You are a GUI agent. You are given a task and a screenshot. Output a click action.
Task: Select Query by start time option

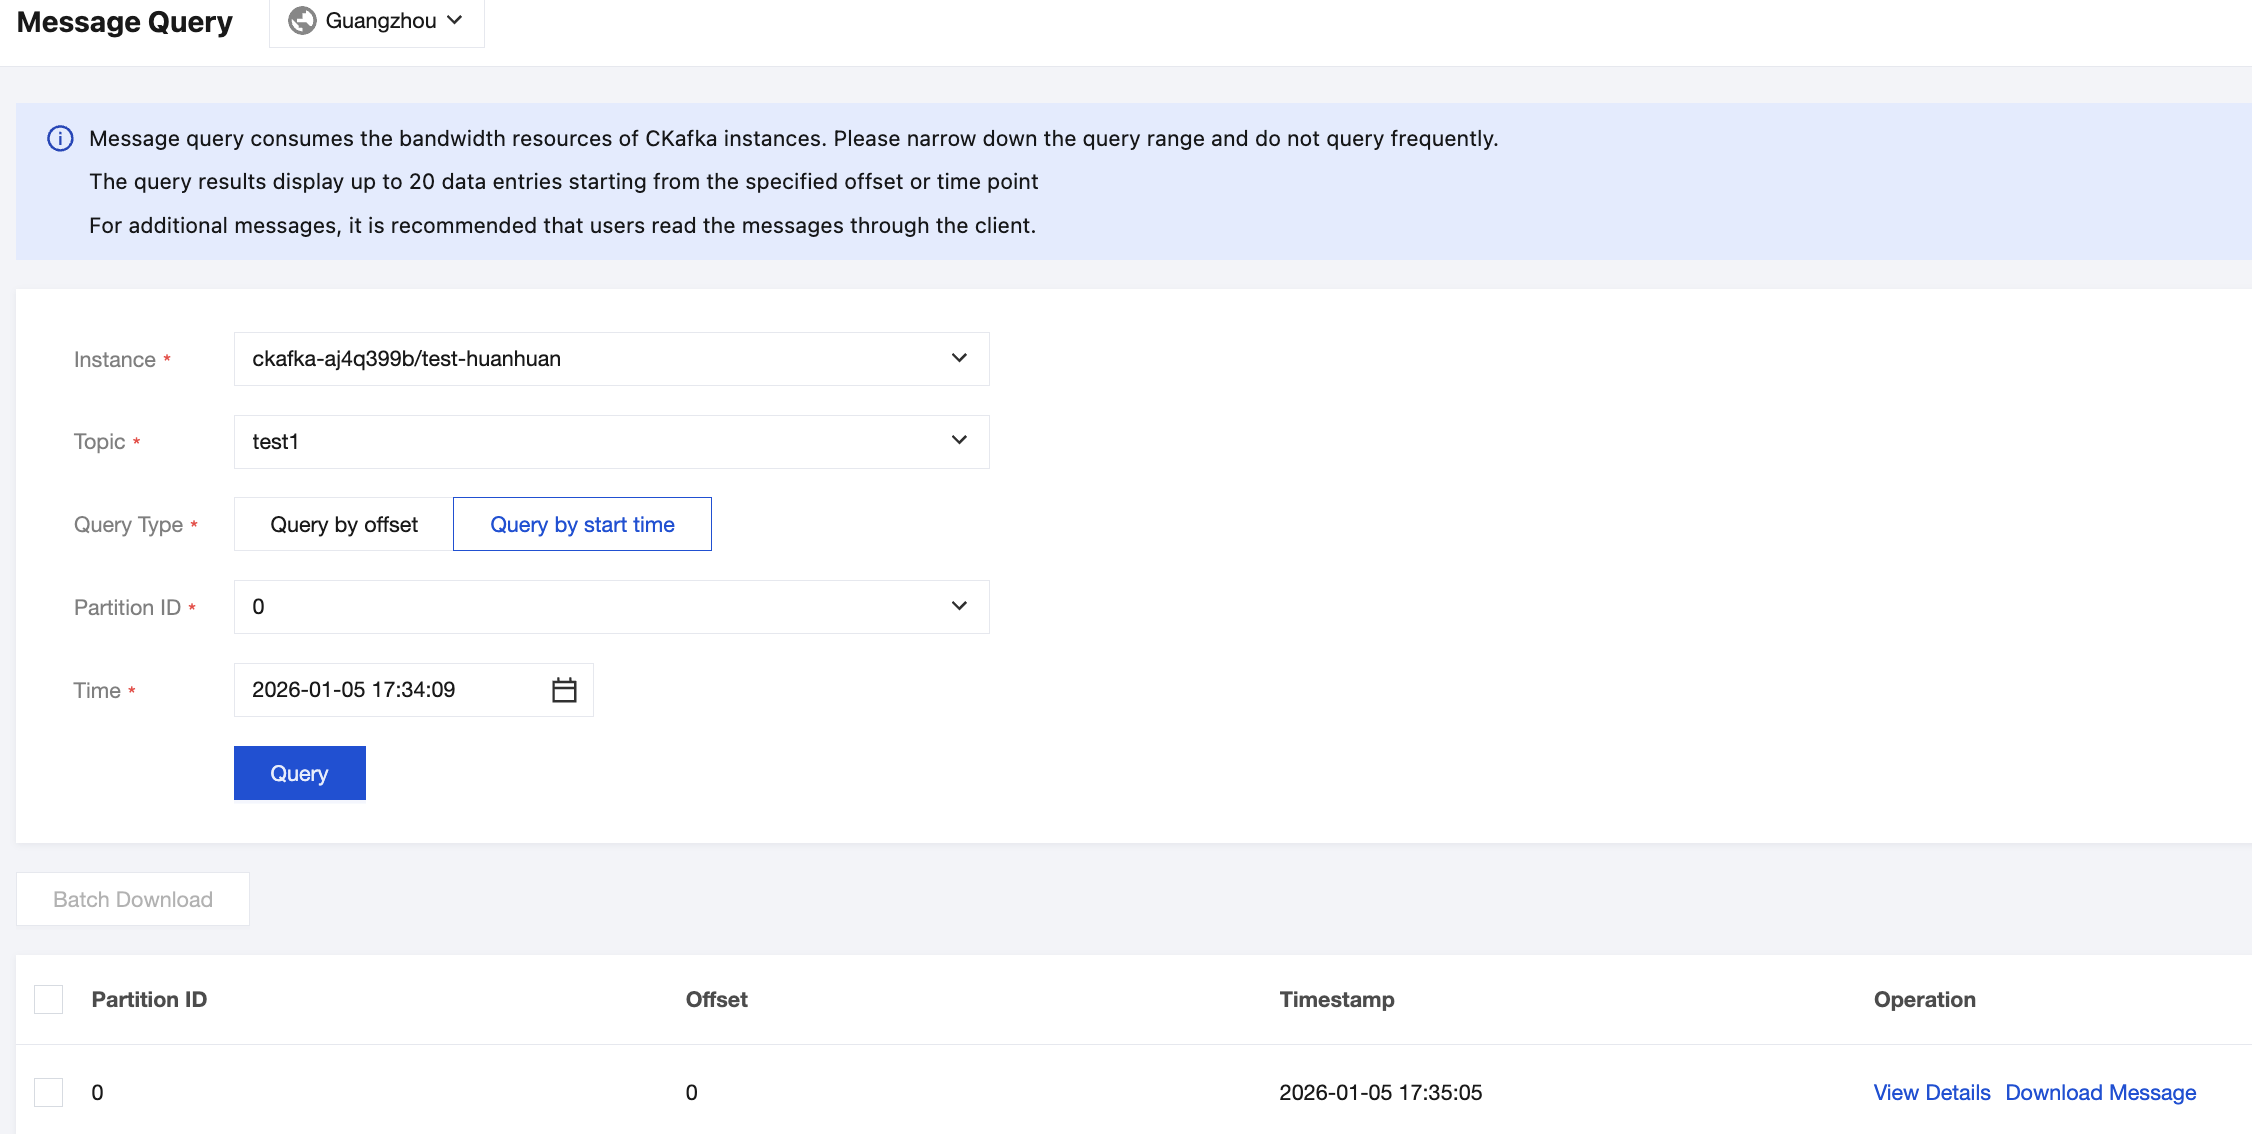click(x=582, y=524)
